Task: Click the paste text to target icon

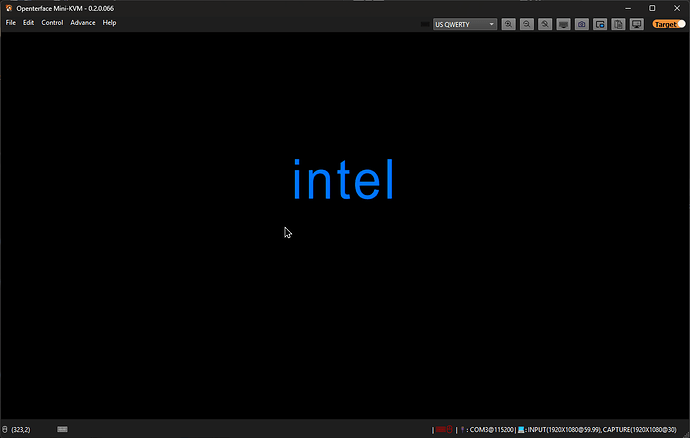Action: tap(618, 24)
